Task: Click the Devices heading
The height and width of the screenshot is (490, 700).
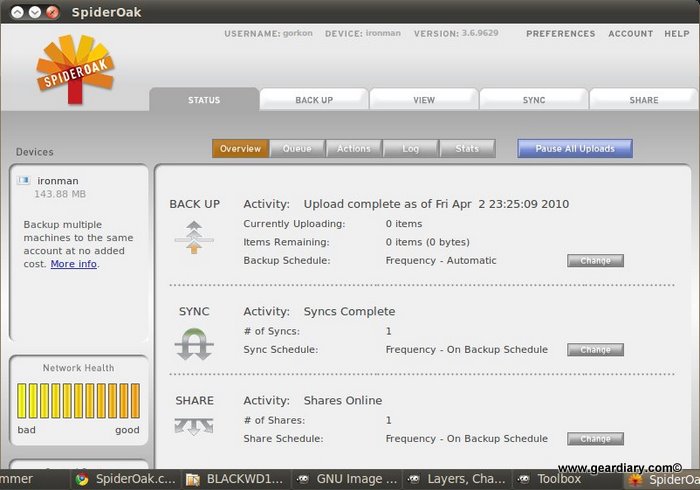Action: [34, 152]
